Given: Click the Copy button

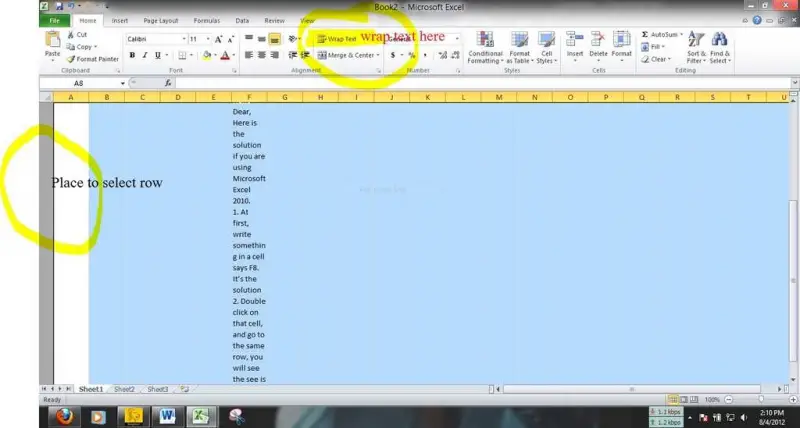Looking at the screenshot, I should [x=82, y=46].
